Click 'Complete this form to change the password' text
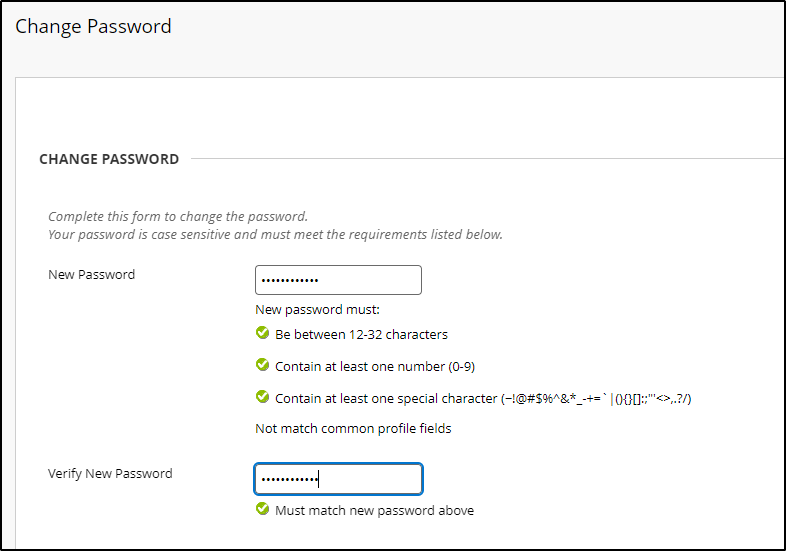Viewport: 786px width, 551px height. point(178,216)
